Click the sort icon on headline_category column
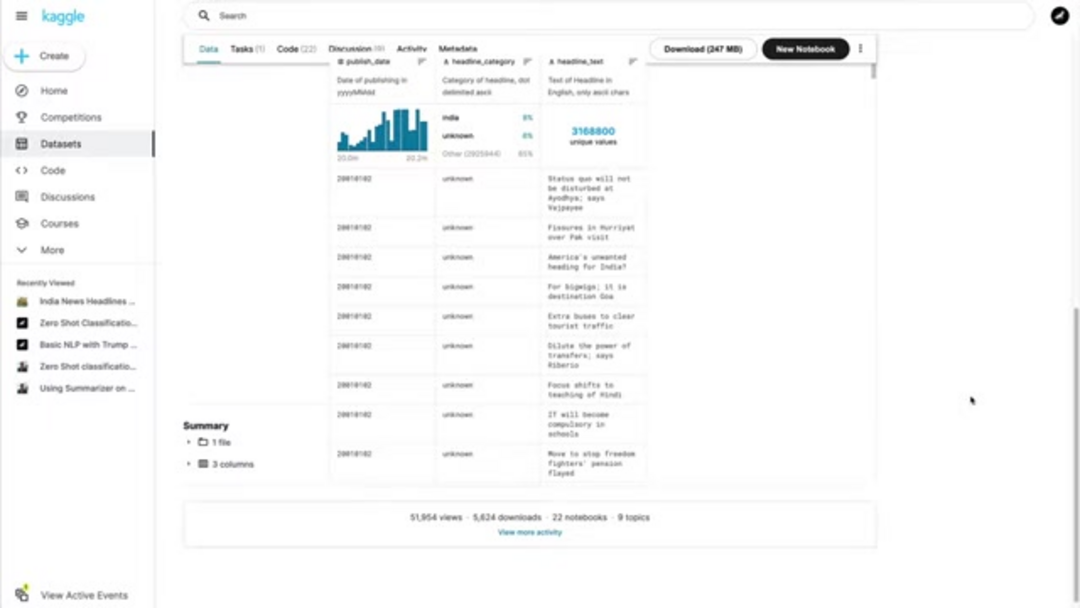Screen dimensions: 1080x608 [528, 62]
